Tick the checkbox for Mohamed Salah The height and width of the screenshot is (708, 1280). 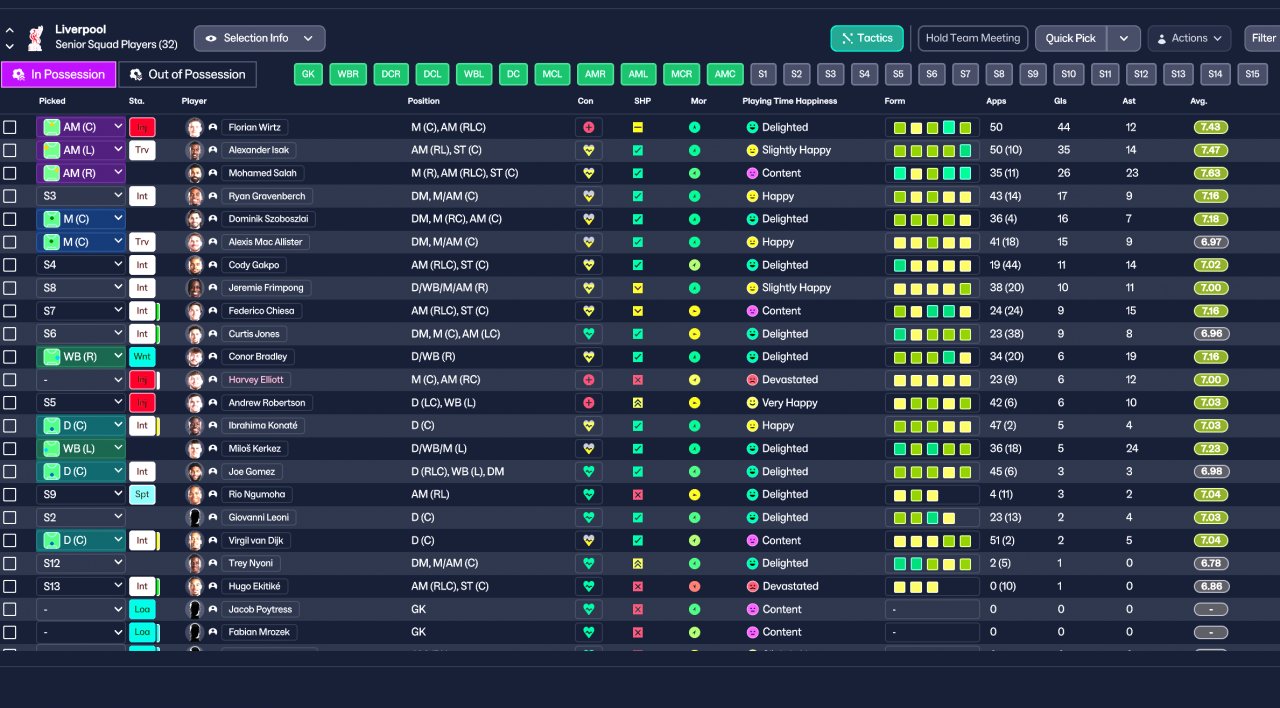click(x=10, y=174)
